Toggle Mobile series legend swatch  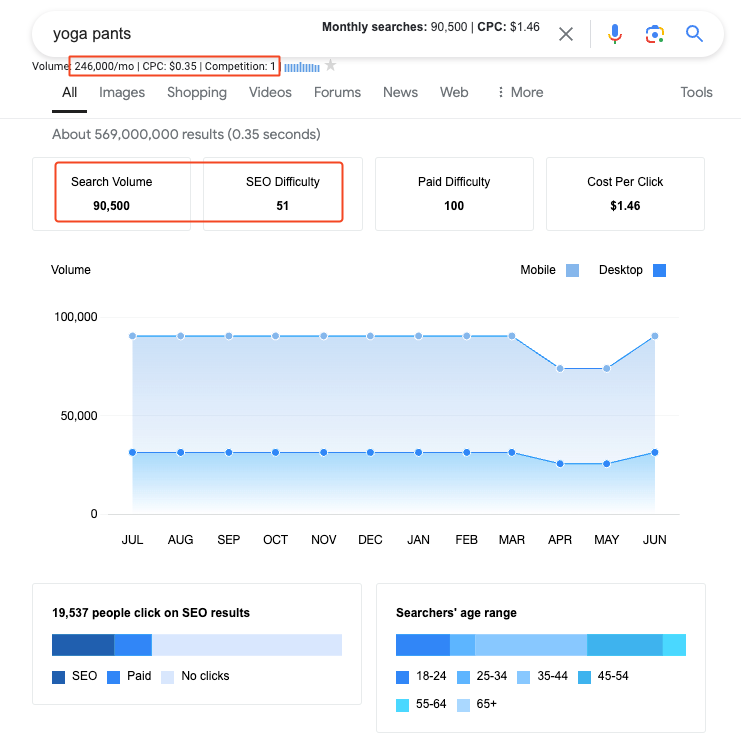pyautogui.click(x=572, y=270)
